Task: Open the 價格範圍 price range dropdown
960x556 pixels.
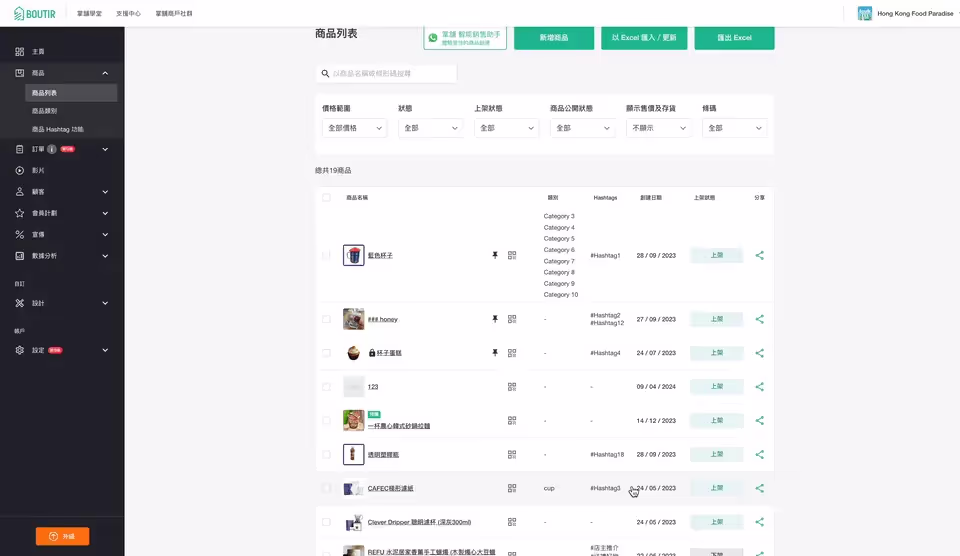Action: click(x=354, y=128)
